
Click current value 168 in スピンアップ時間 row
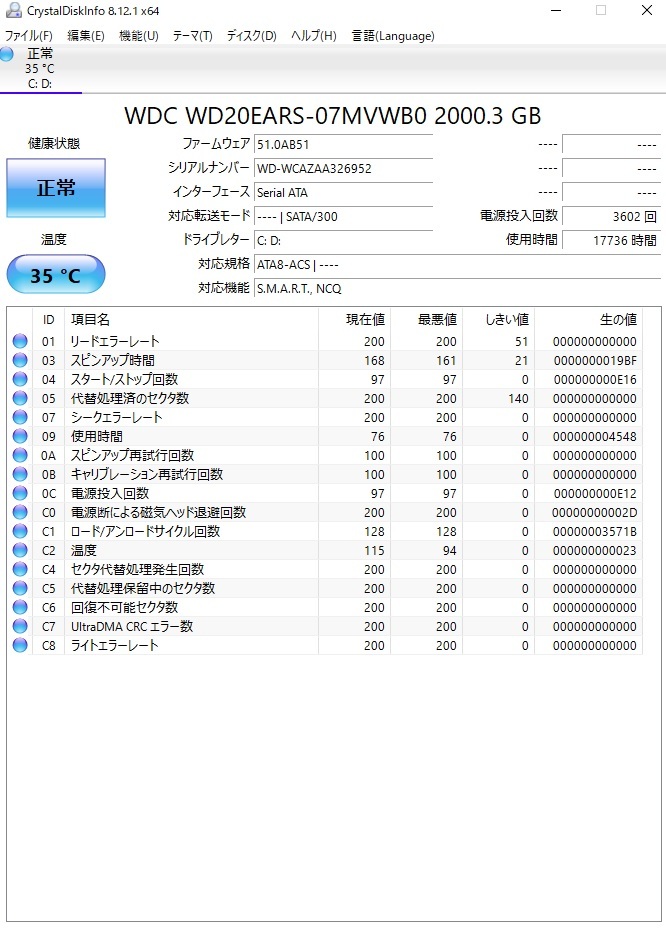pos(374,360)
